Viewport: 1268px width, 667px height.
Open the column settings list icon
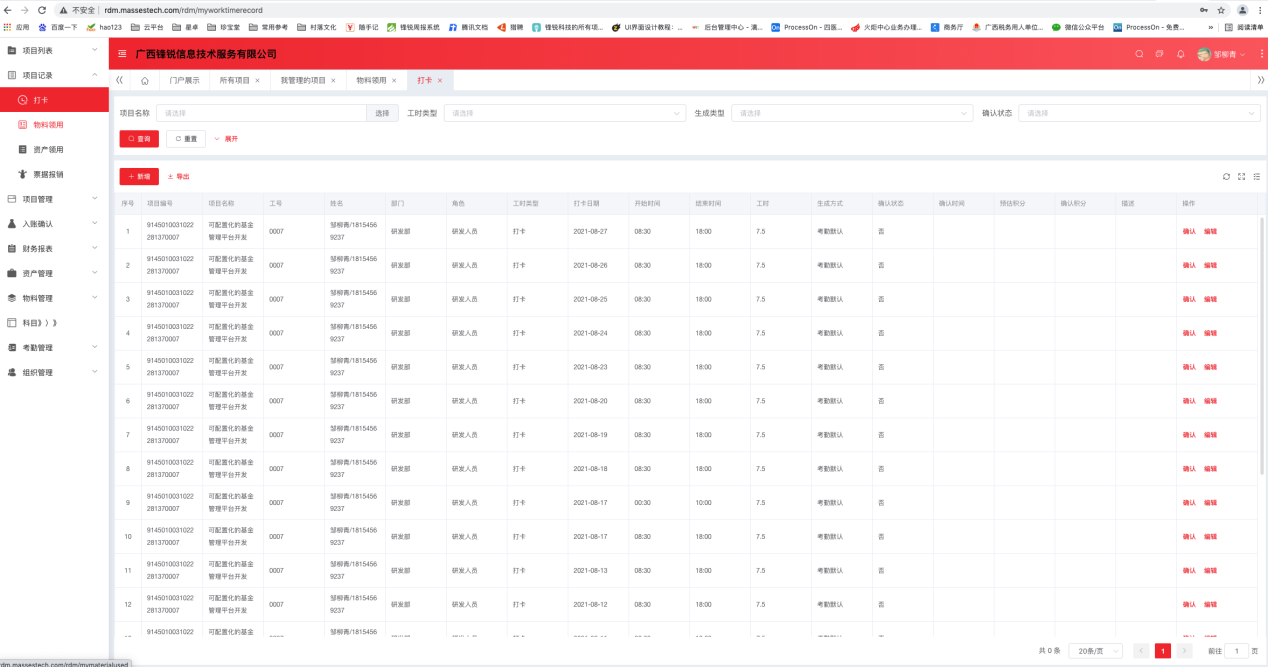tap(1256, 176)
